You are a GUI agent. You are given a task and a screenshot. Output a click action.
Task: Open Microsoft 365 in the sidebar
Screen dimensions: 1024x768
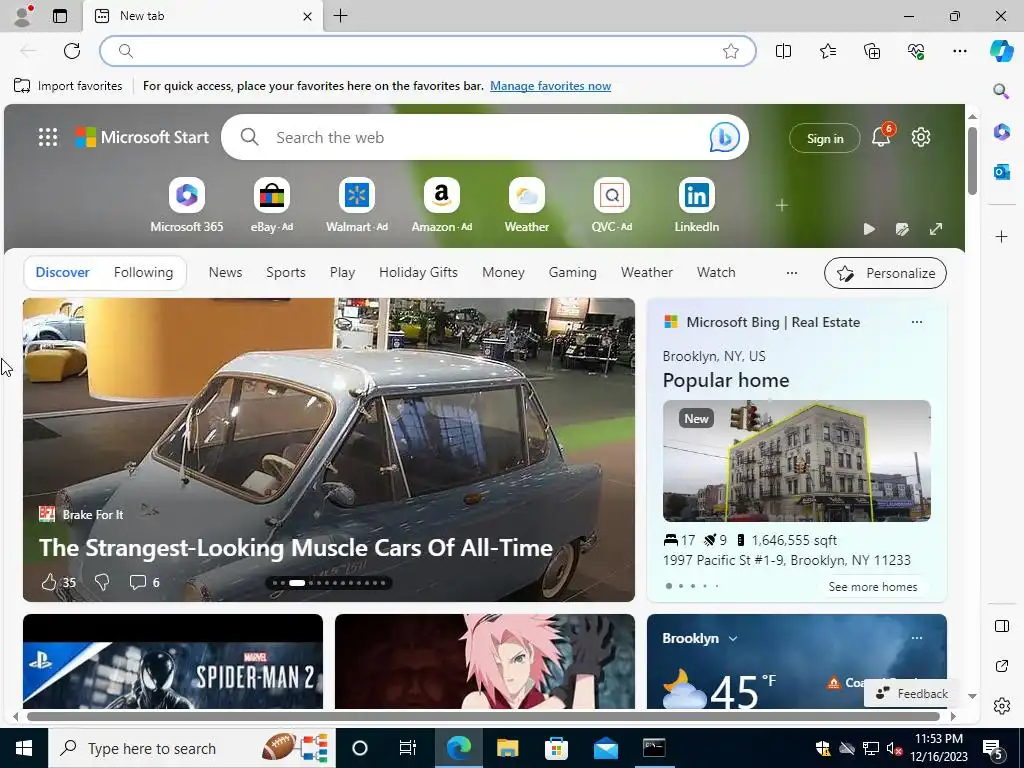tap(1002, 132)
